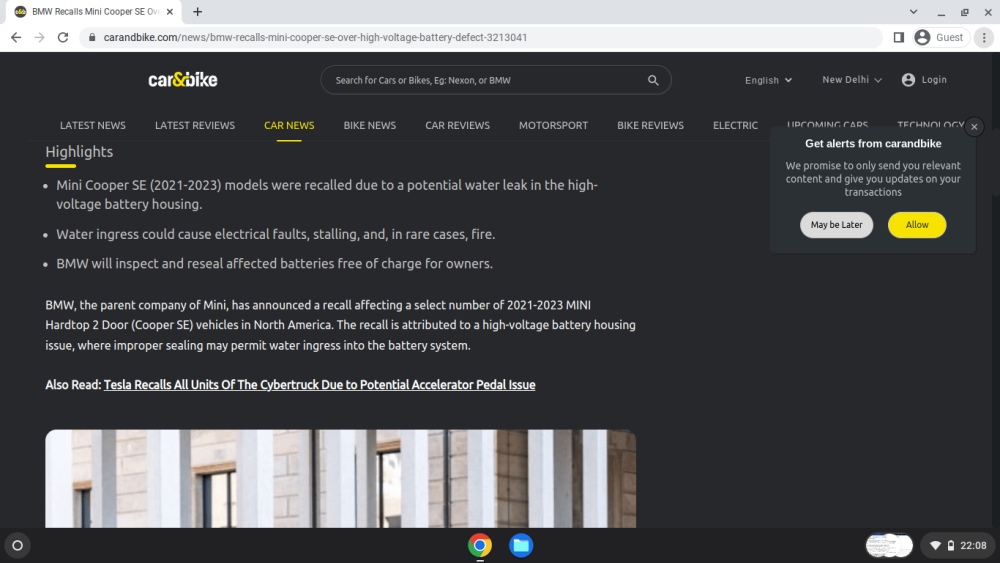Expand the tab search chevron
Image resolution: width=1000 pixels, height=563 pixels.
pos(913,11)
